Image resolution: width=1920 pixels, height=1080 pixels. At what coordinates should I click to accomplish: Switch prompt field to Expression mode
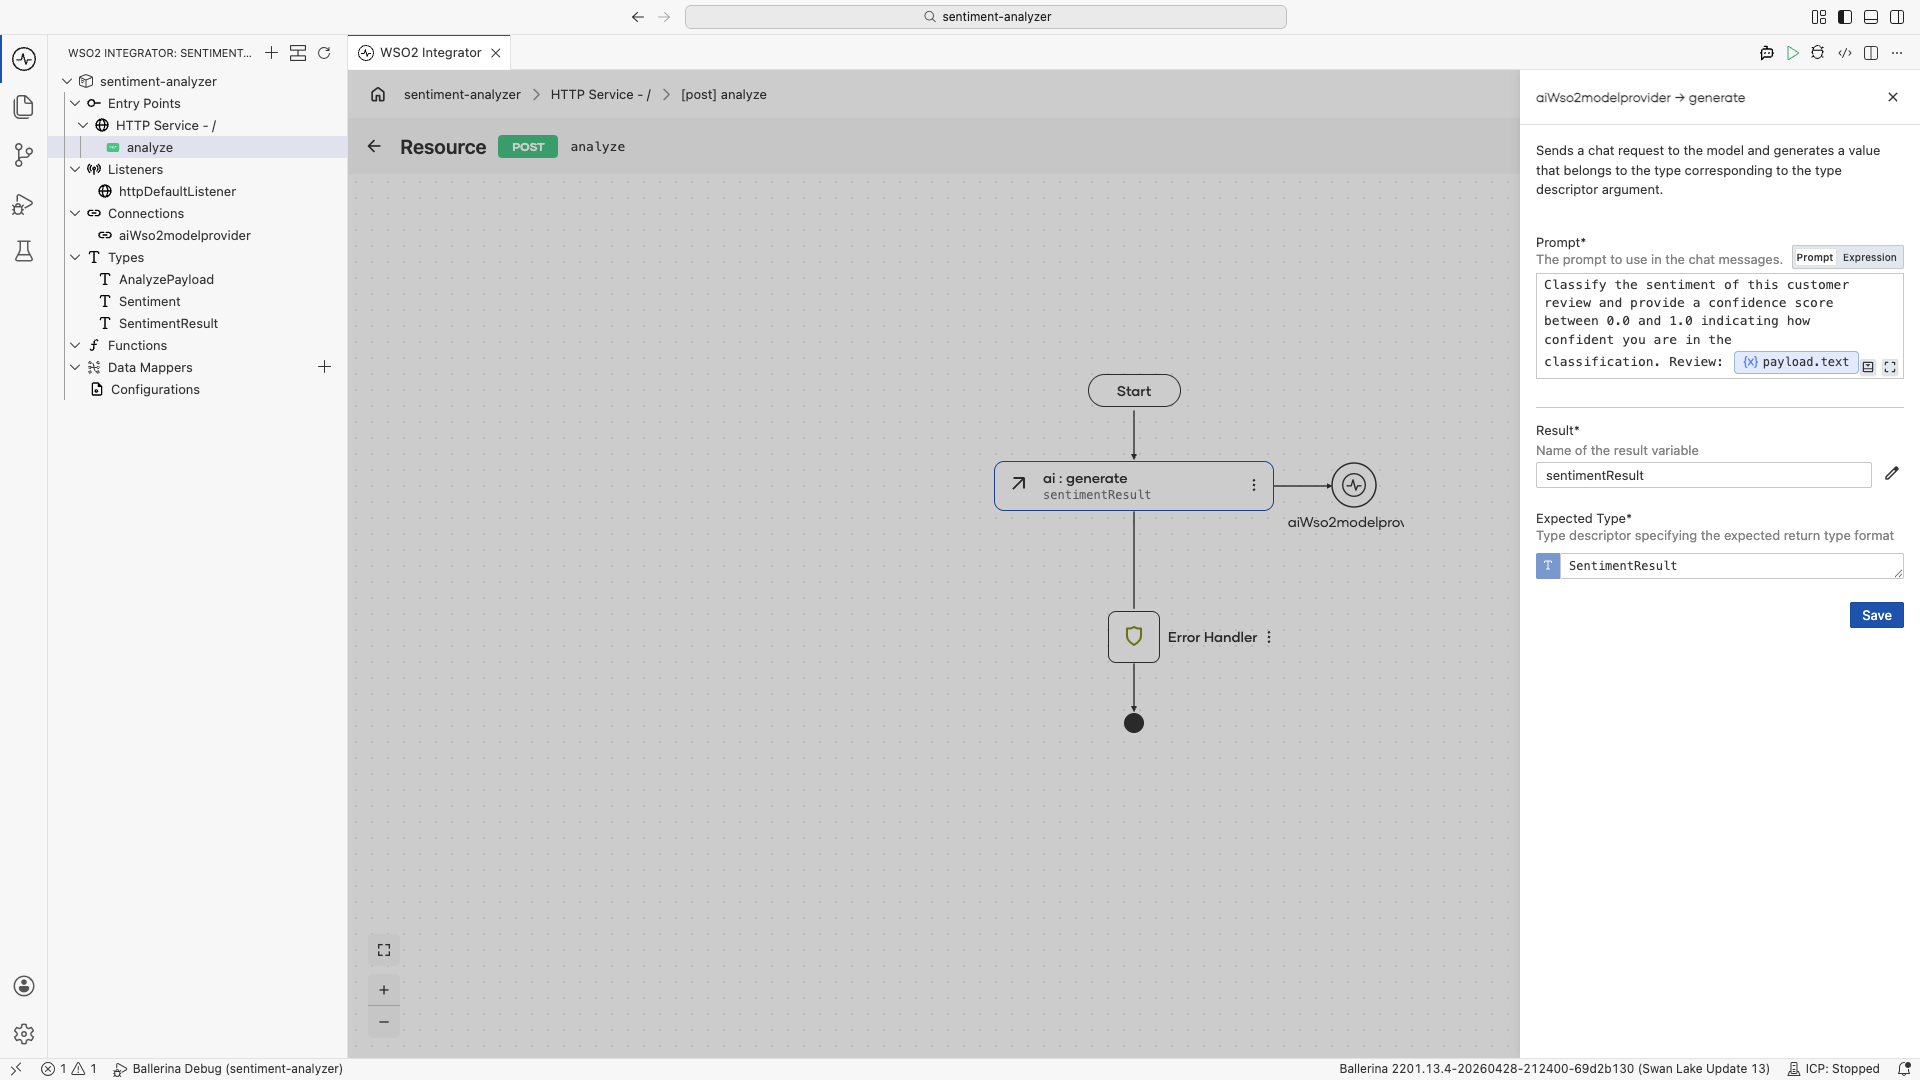(1869, 257)
